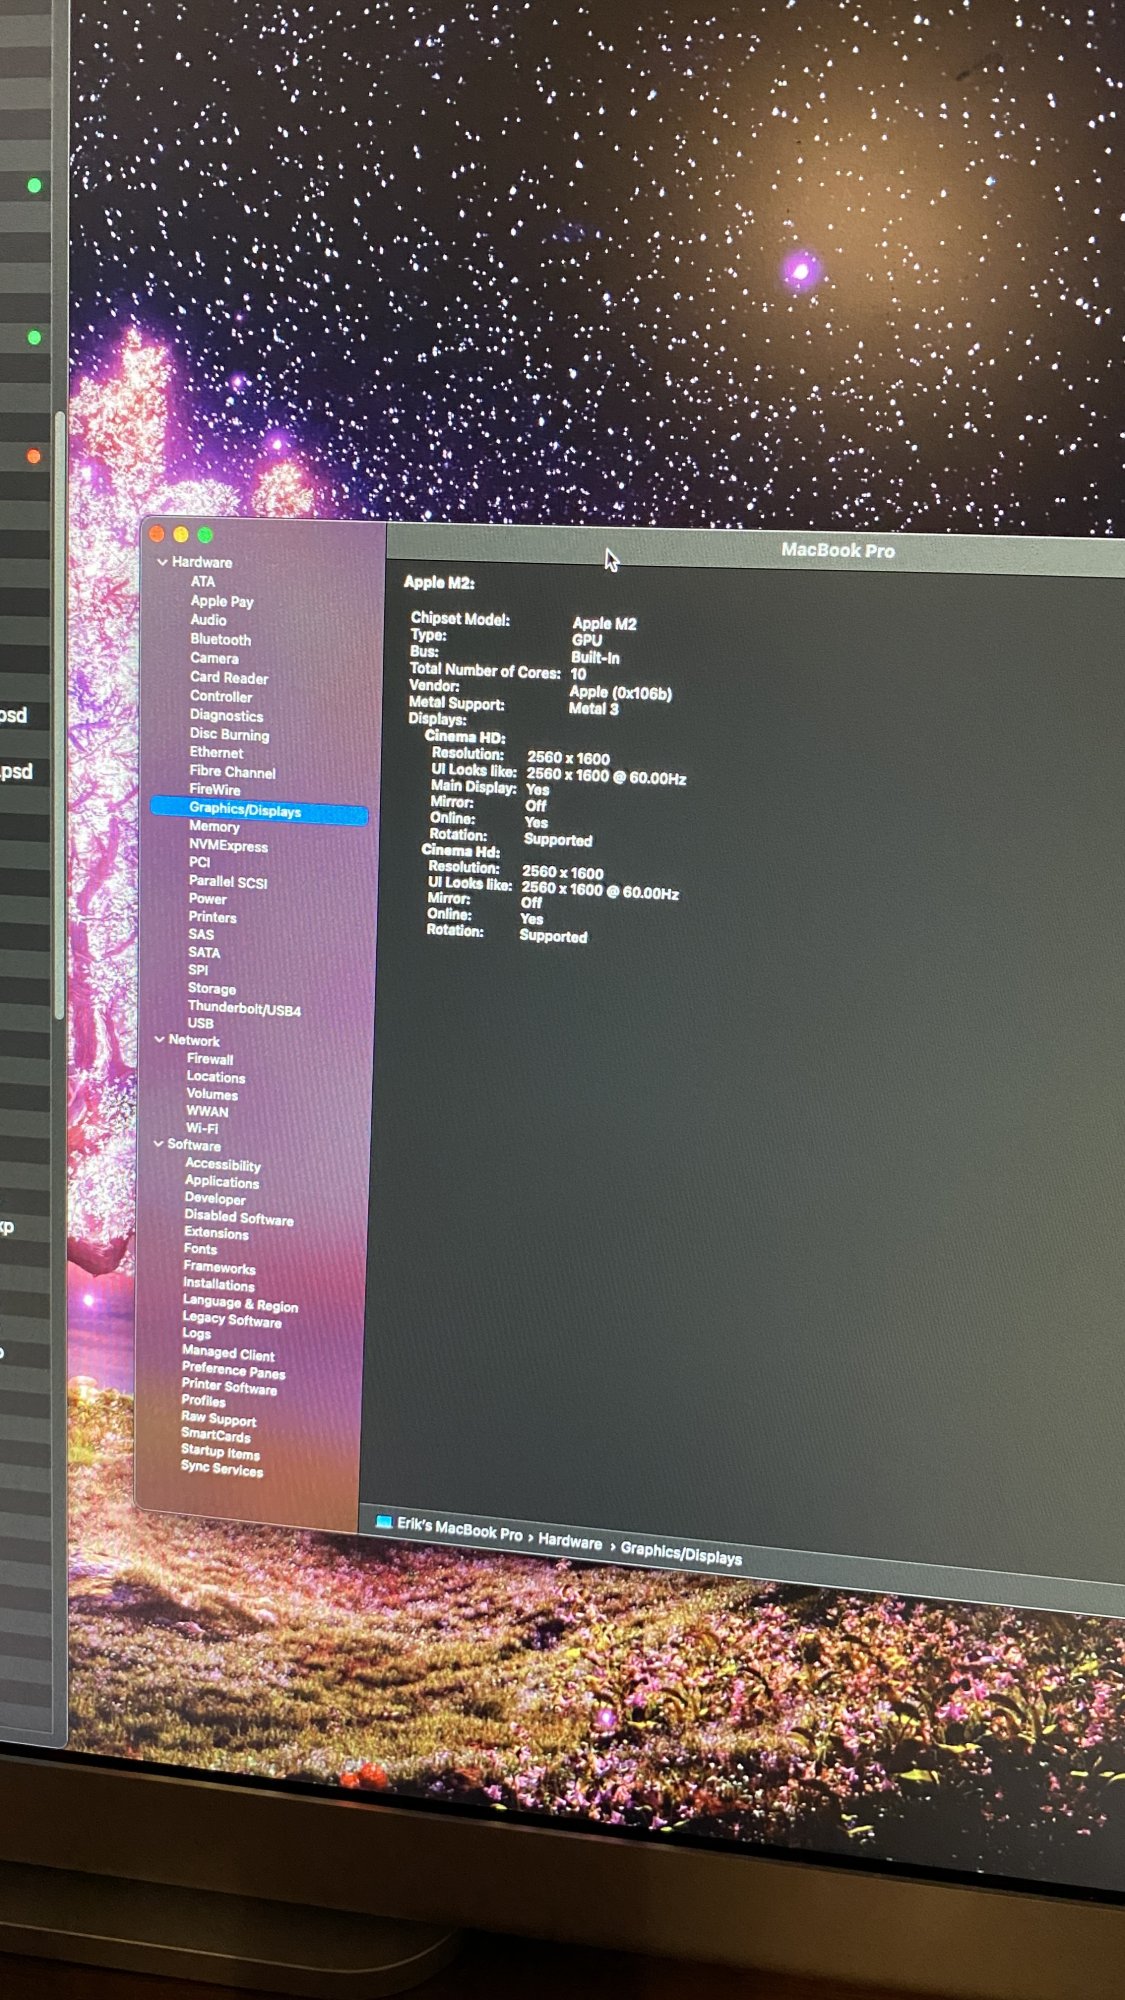The image size is (1125, 2000).
Task: Open Legacy Software entry
Action: (231, 1319)
